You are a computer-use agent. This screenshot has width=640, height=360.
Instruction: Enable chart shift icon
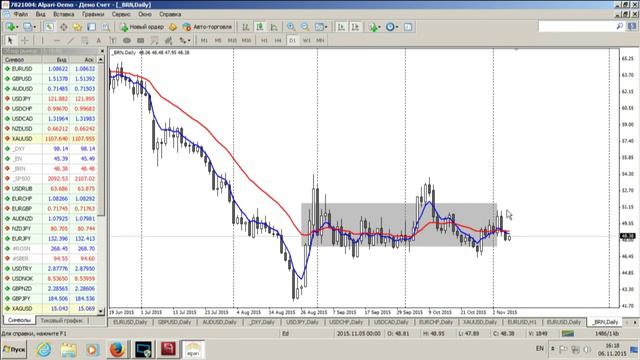tap(356, 27)
